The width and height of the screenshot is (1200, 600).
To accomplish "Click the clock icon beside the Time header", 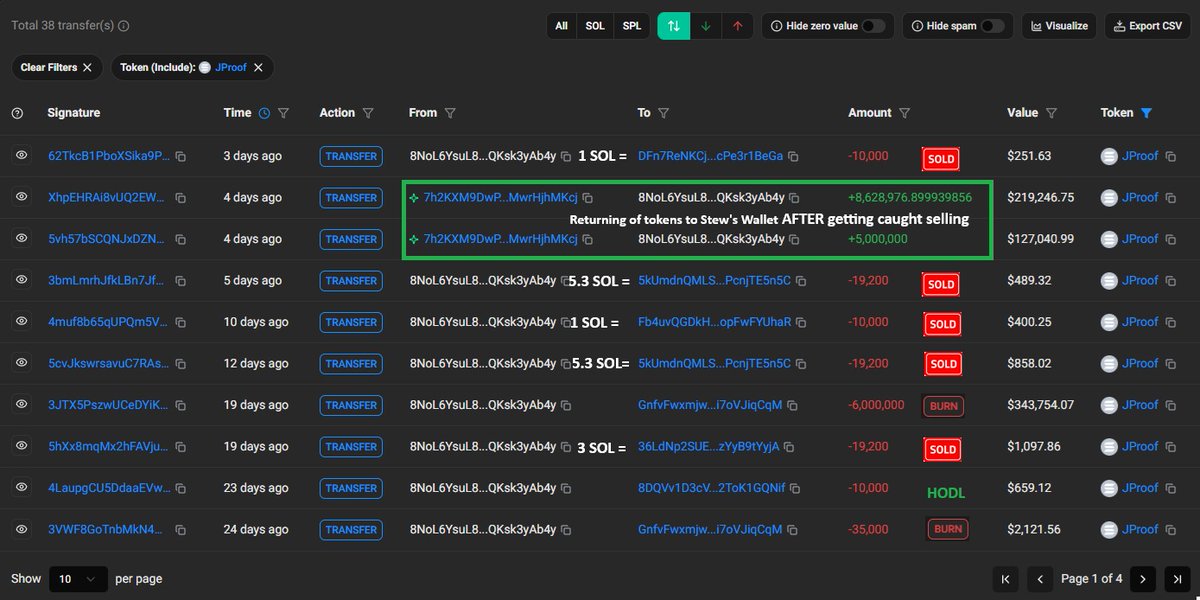I will click(x=264, y=113).
